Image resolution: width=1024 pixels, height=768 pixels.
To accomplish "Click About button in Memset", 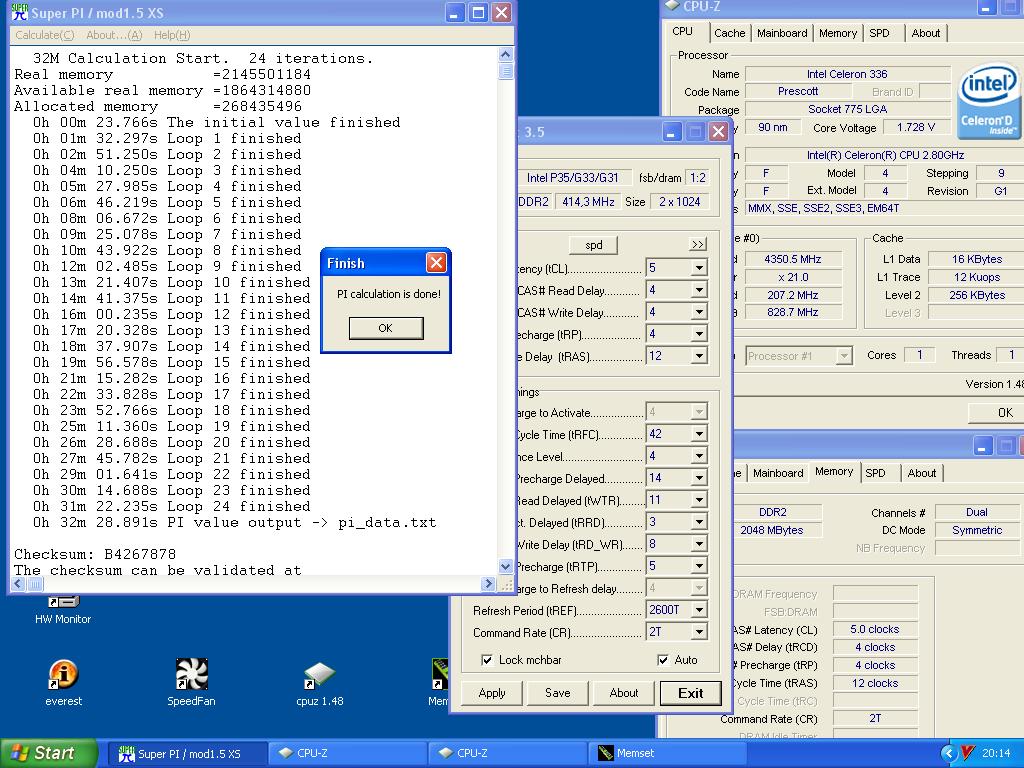I will coord(624,693).
